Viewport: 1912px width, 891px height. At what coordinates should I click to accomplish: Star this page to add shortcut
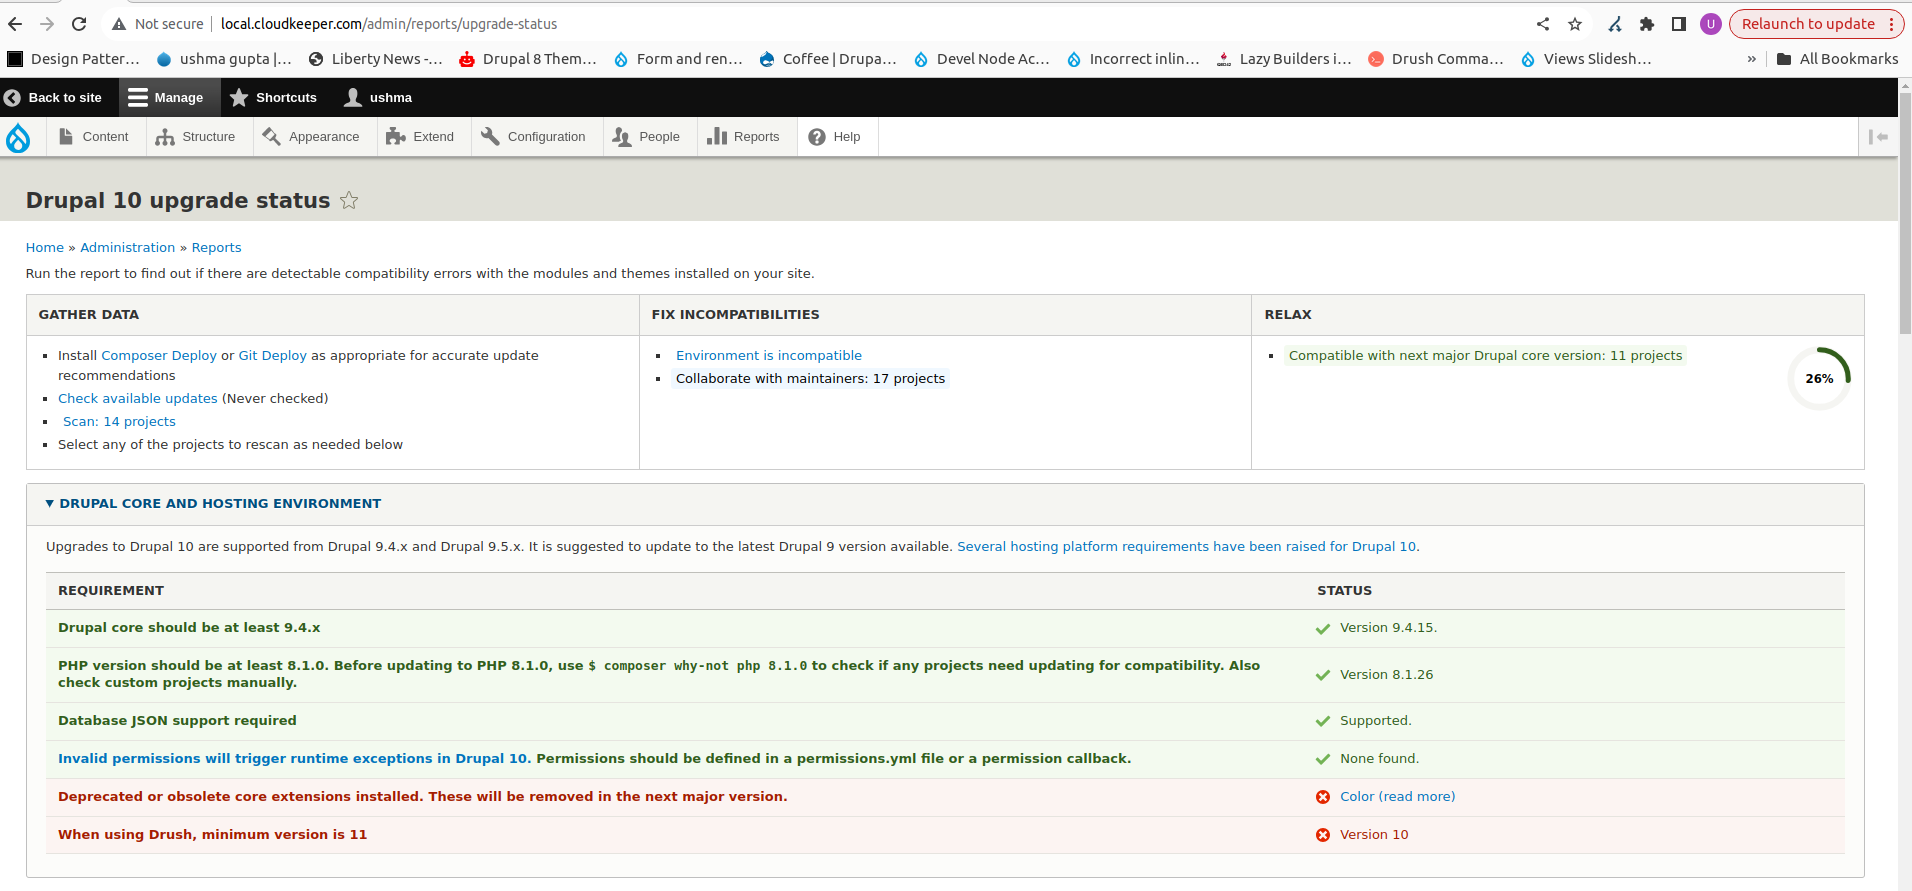coord(349,200)
